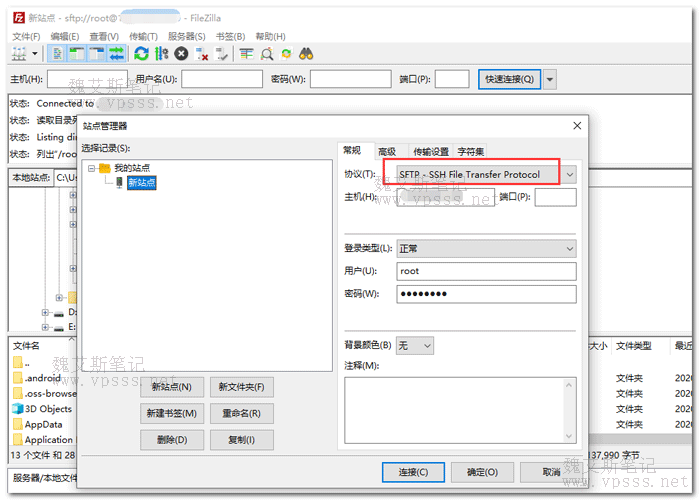Open the 文件(F) menu
Image resolution: width=700 pixels, height=501 pixels.
26,36
